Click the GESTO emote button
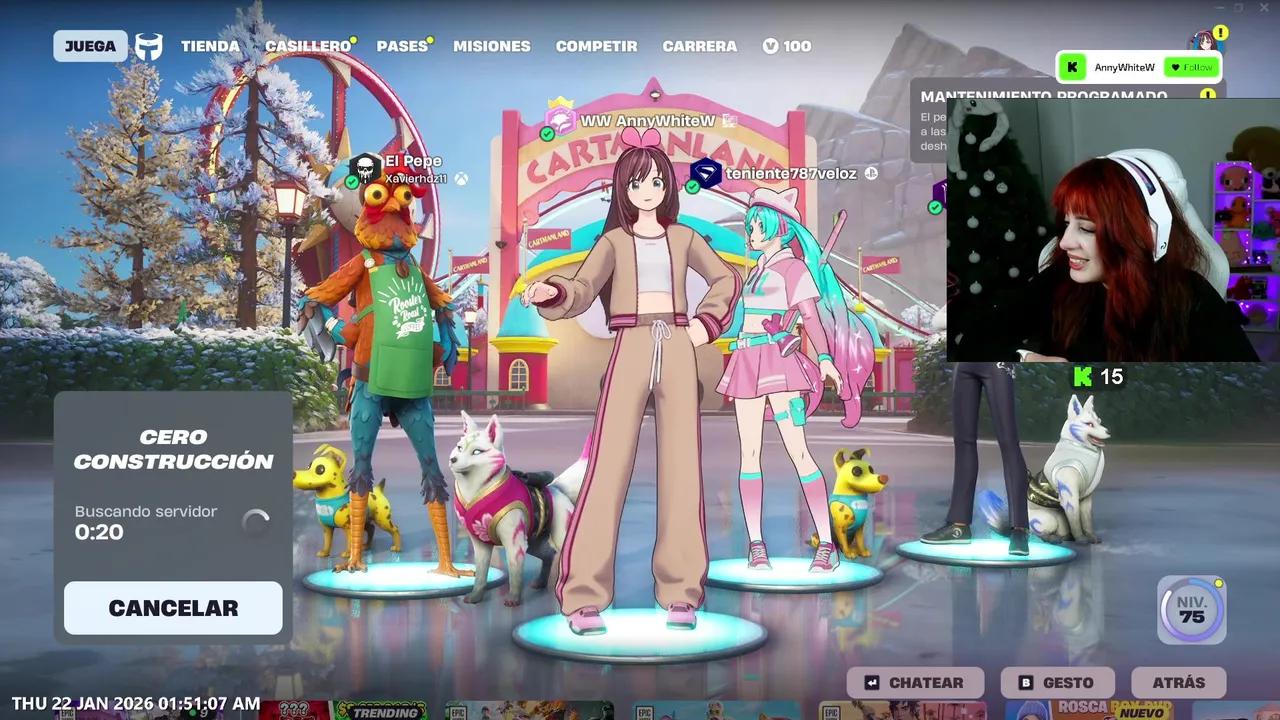 1058,683
